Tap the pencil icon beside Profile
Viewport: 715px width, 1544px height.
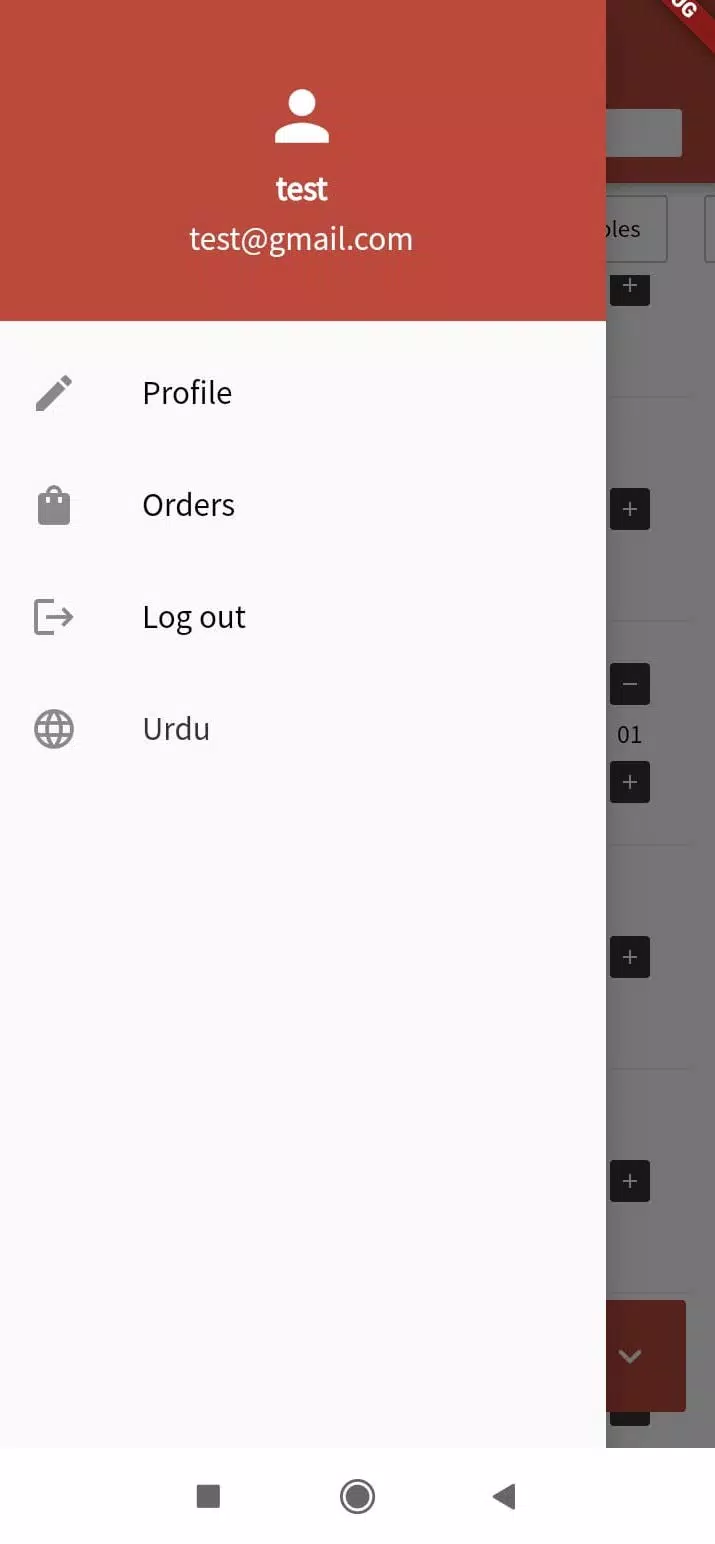point(54,393)
